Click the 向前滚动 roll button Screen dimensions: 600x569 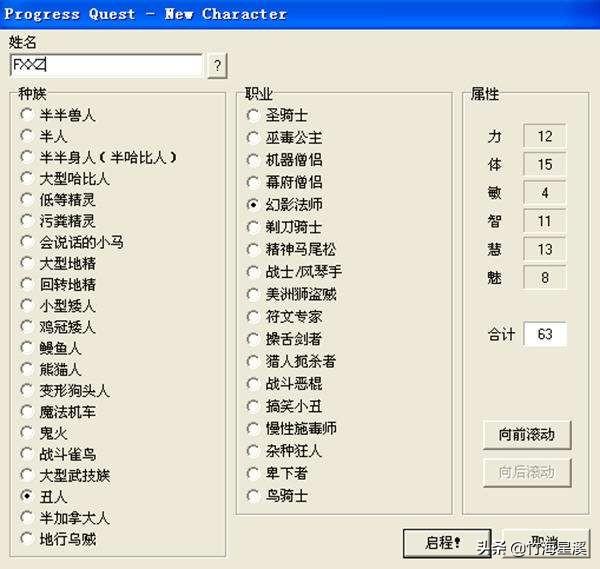point(527,435)
